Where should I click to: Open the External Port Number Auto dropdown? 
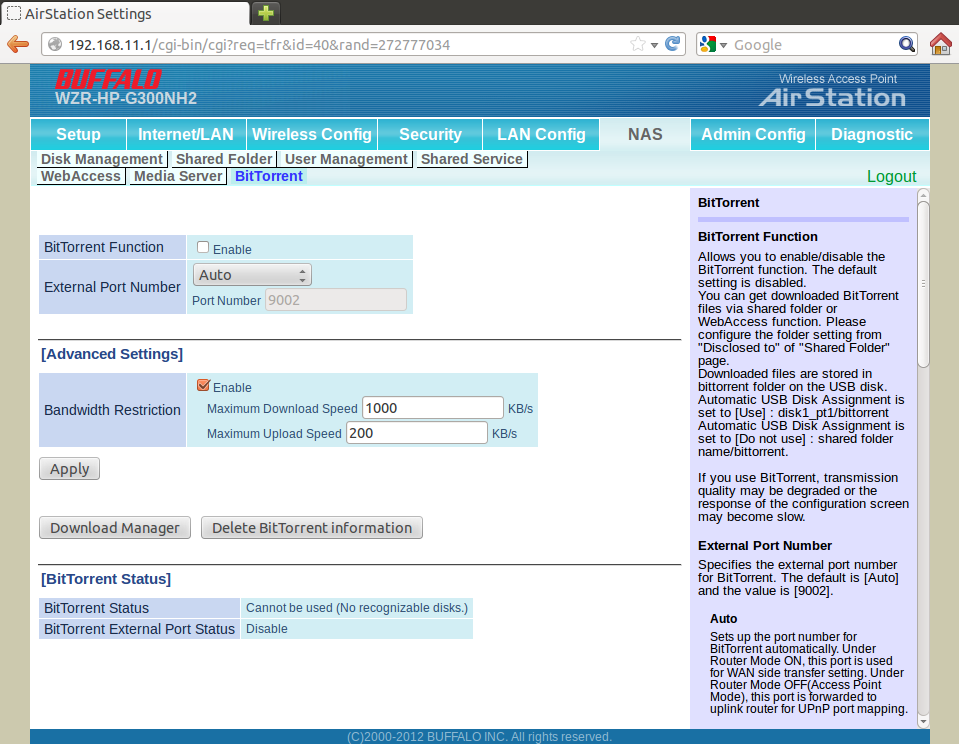click(x=252, y=275)
